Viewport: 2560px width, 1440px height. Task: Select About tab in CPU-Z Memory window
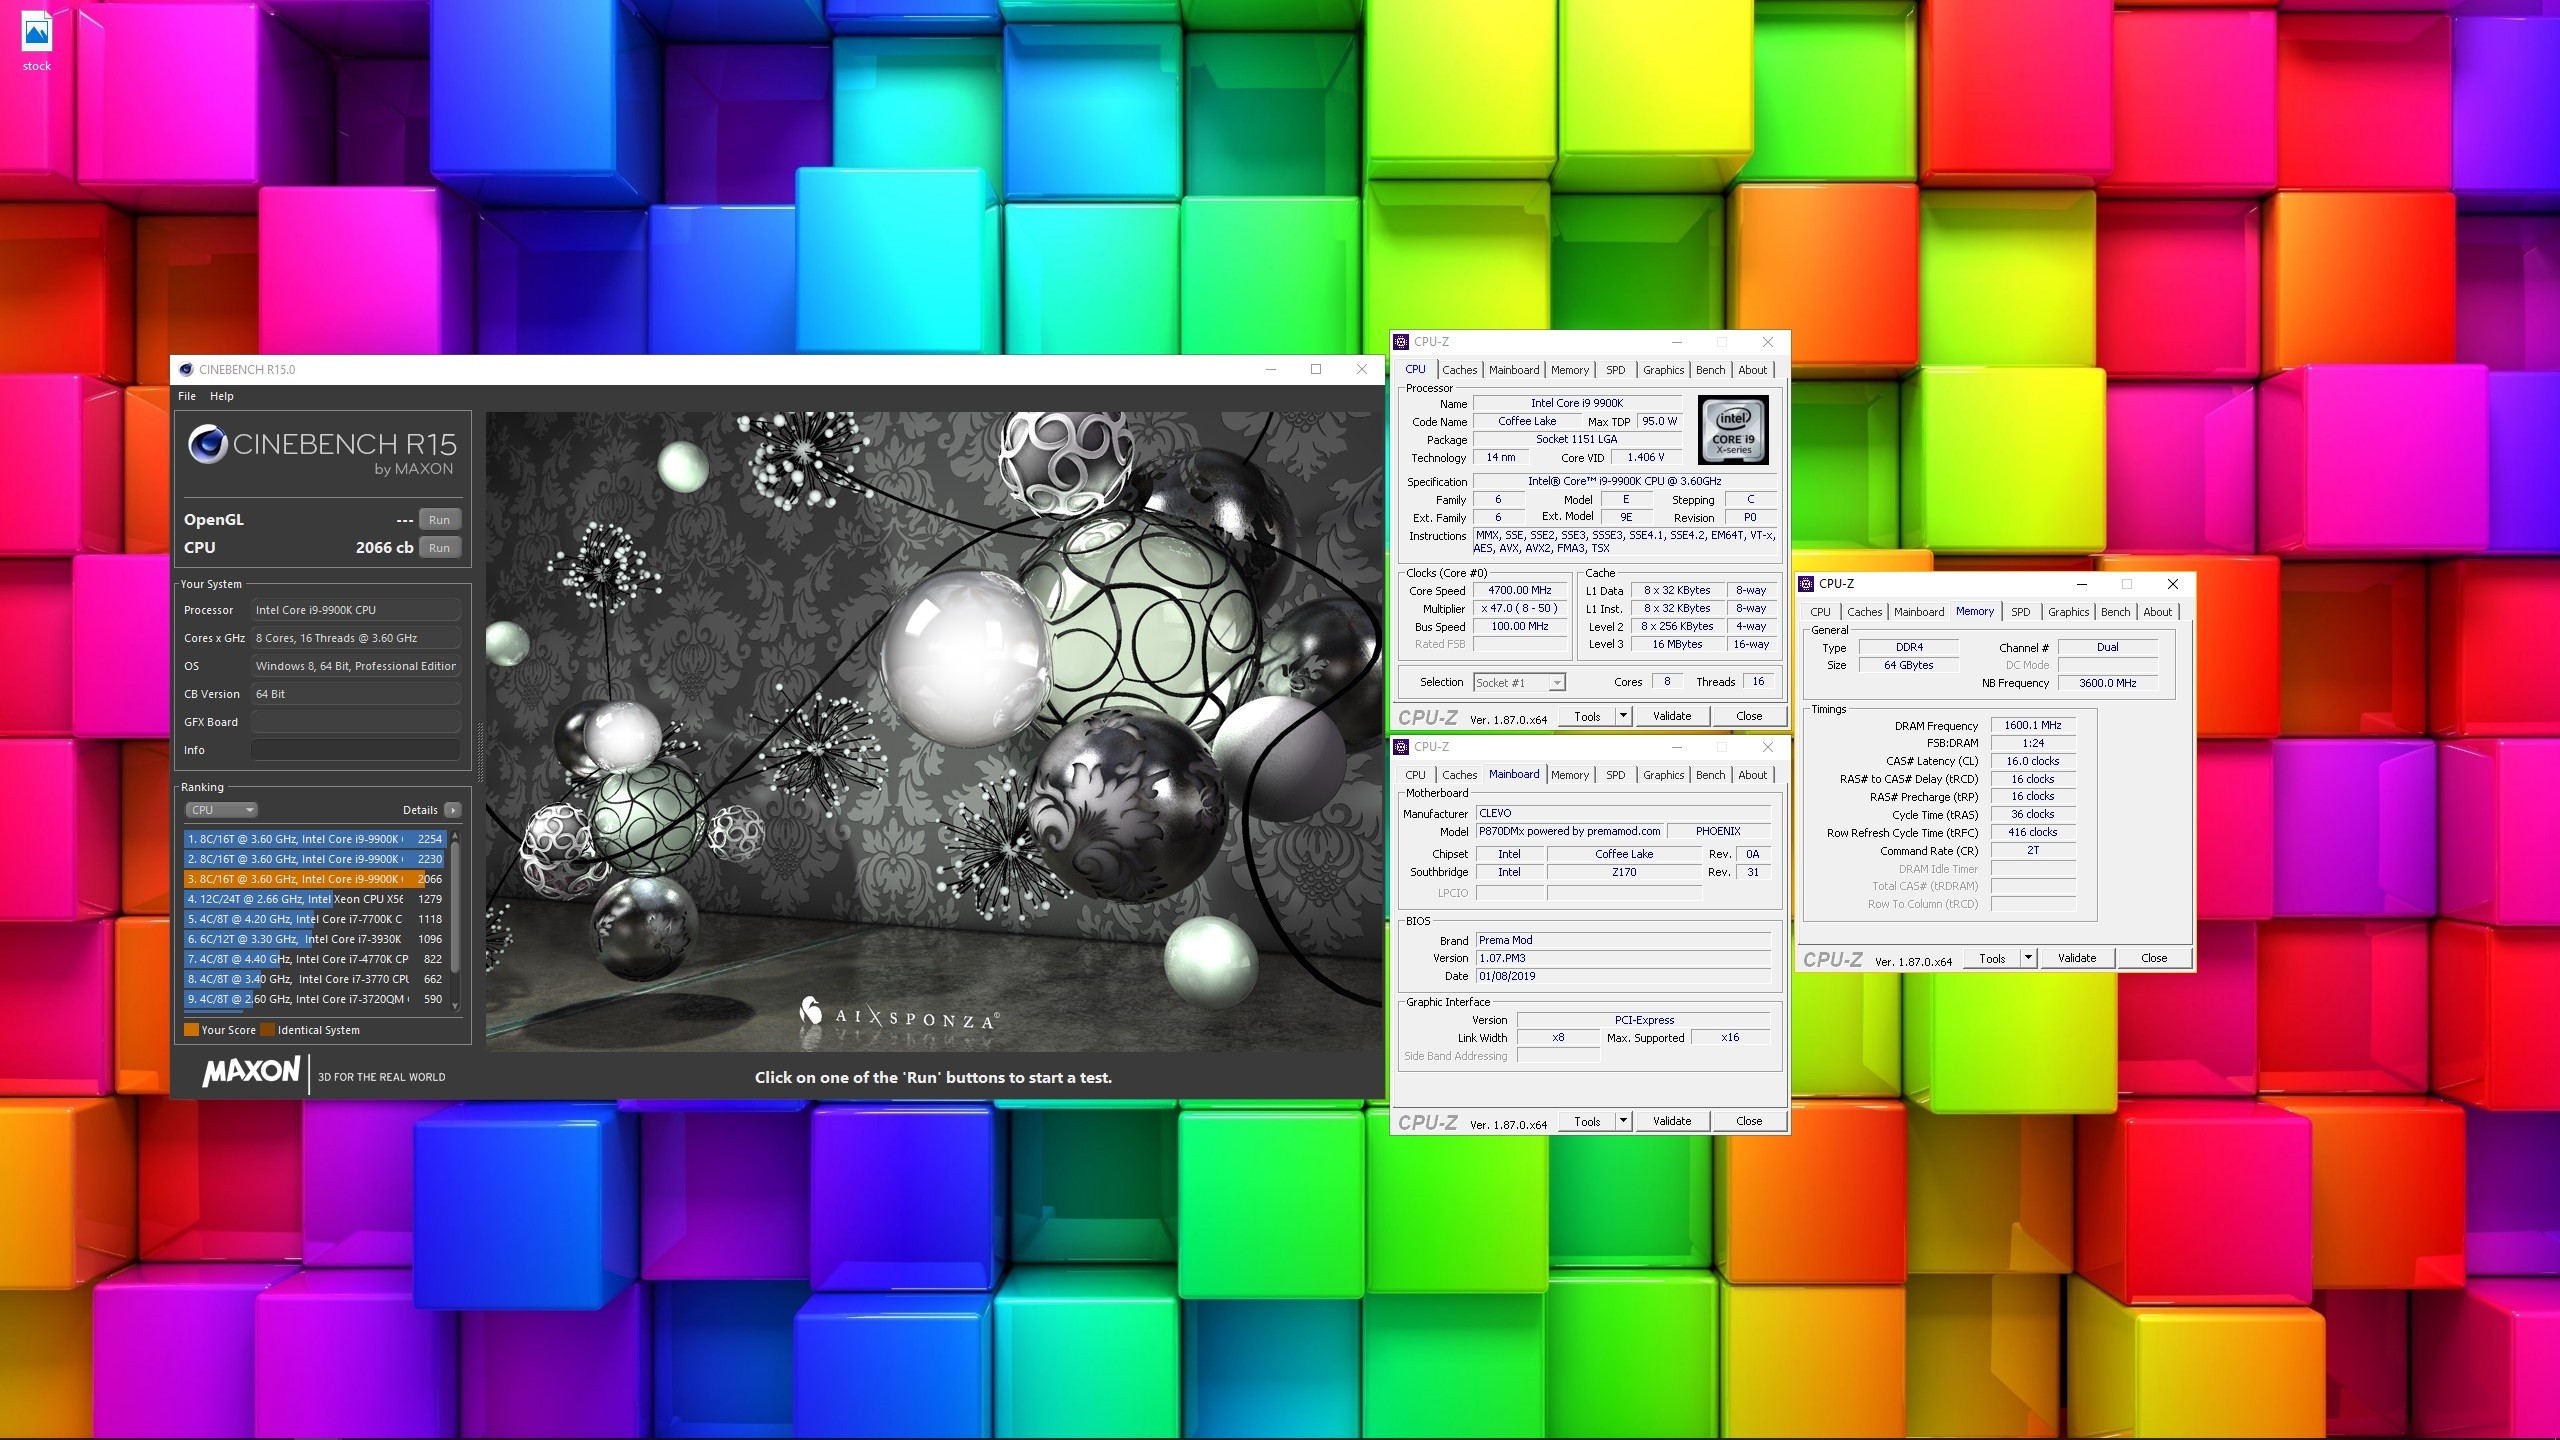[2157, 612]
